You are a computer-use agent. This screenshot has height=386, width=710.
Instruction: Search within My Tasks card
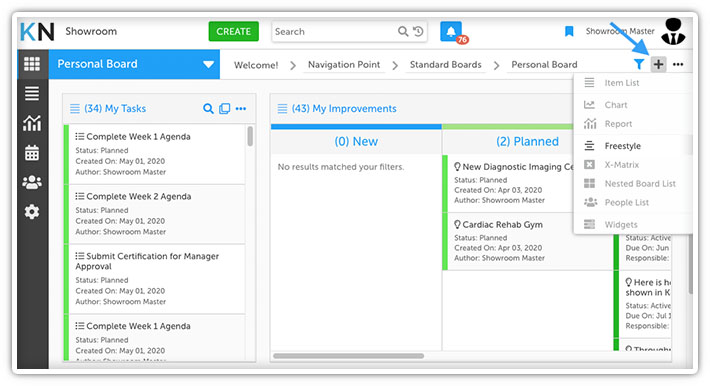coord(208,108)
